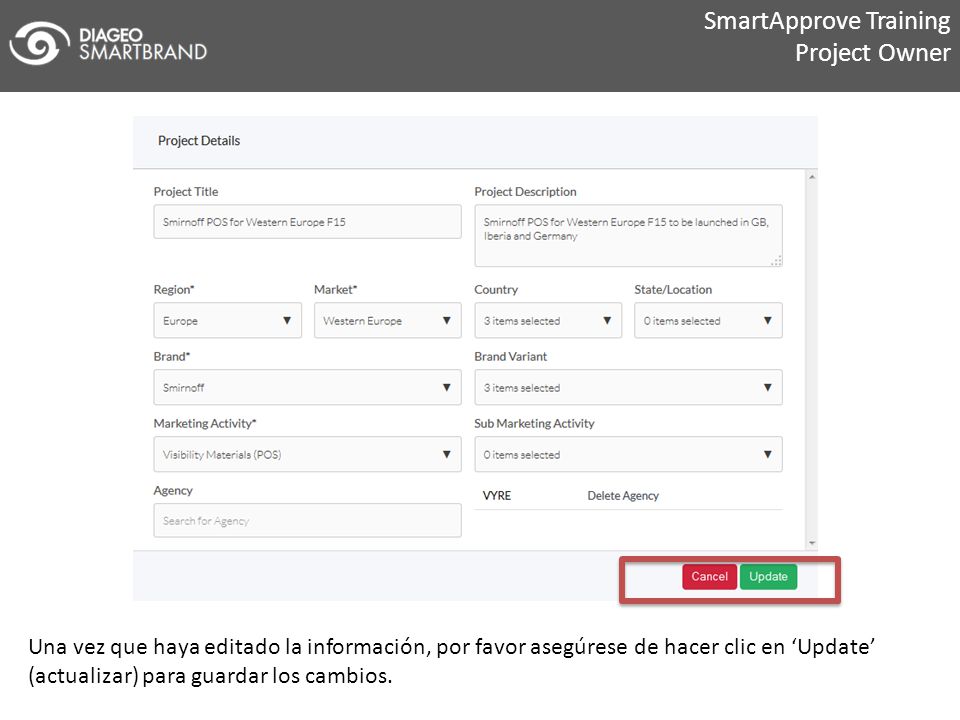Click the scrollbar down arrow

coord(812,543)
